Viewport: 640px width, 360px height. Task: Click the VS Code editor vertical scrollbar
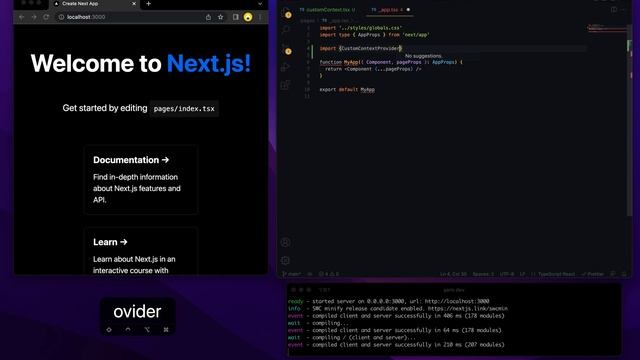(x=629, y=120)
